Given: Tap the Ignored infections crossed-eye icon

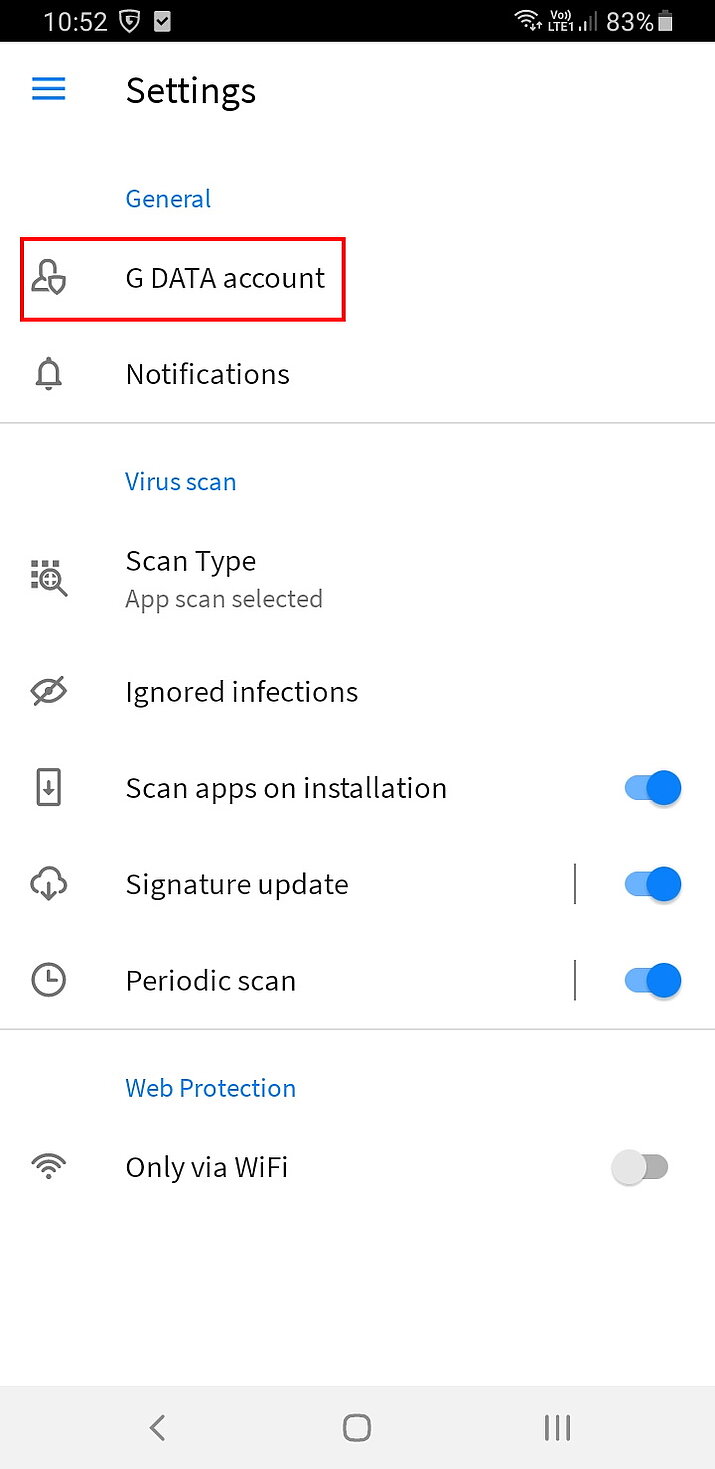Looking at the screenshot, I should point(49,692).
